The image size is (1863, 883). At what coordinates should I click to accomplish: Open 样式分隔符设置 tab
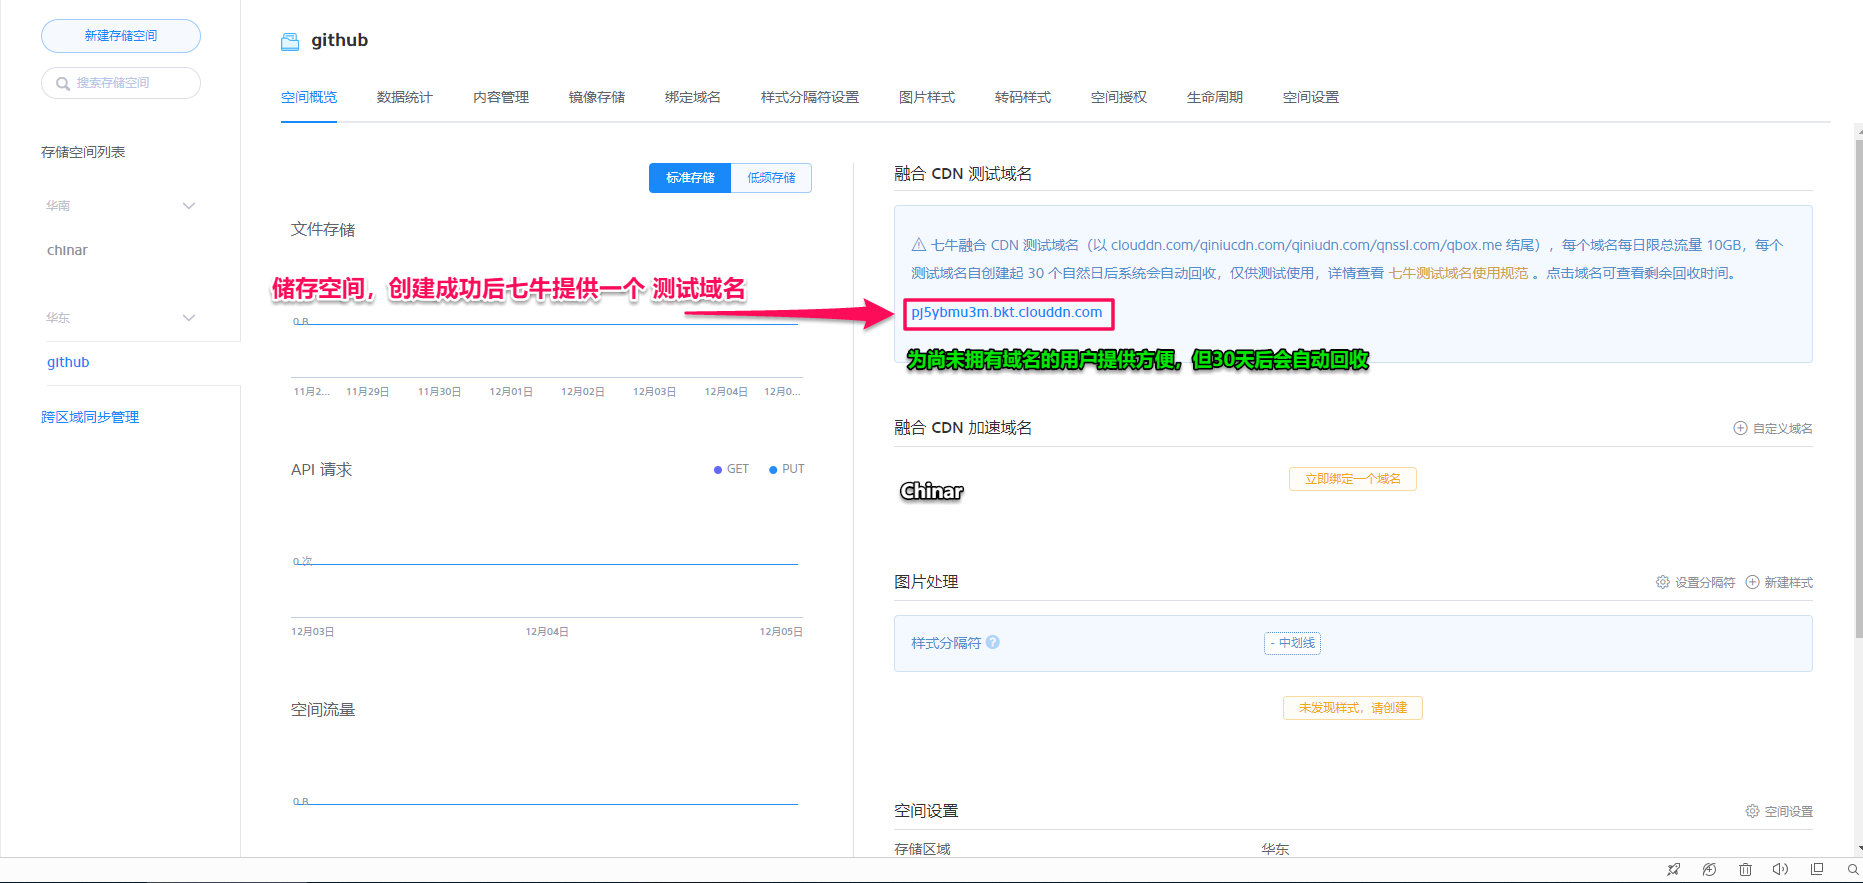[810, 97]
